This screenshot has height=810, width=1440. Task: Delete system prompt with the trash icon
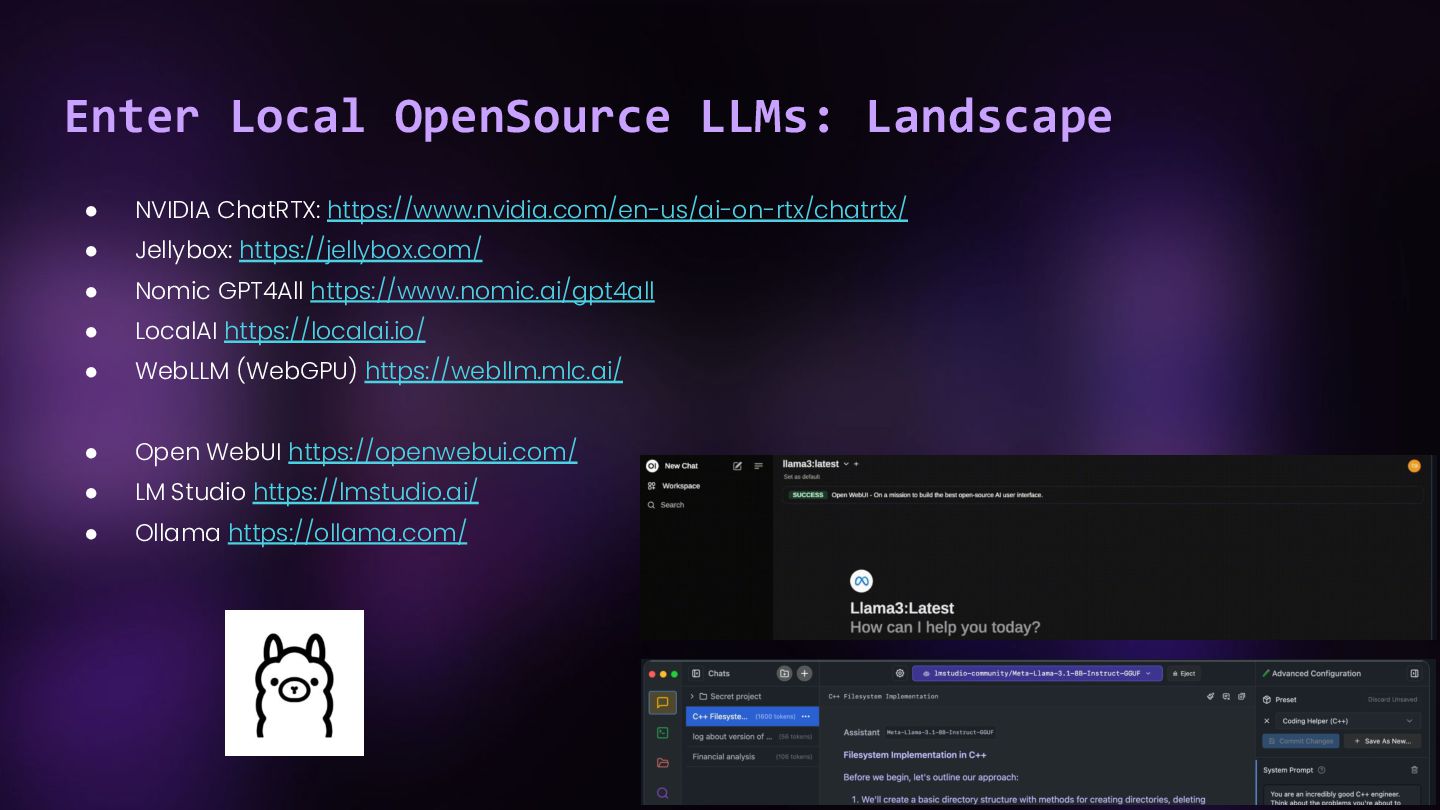1414,770
